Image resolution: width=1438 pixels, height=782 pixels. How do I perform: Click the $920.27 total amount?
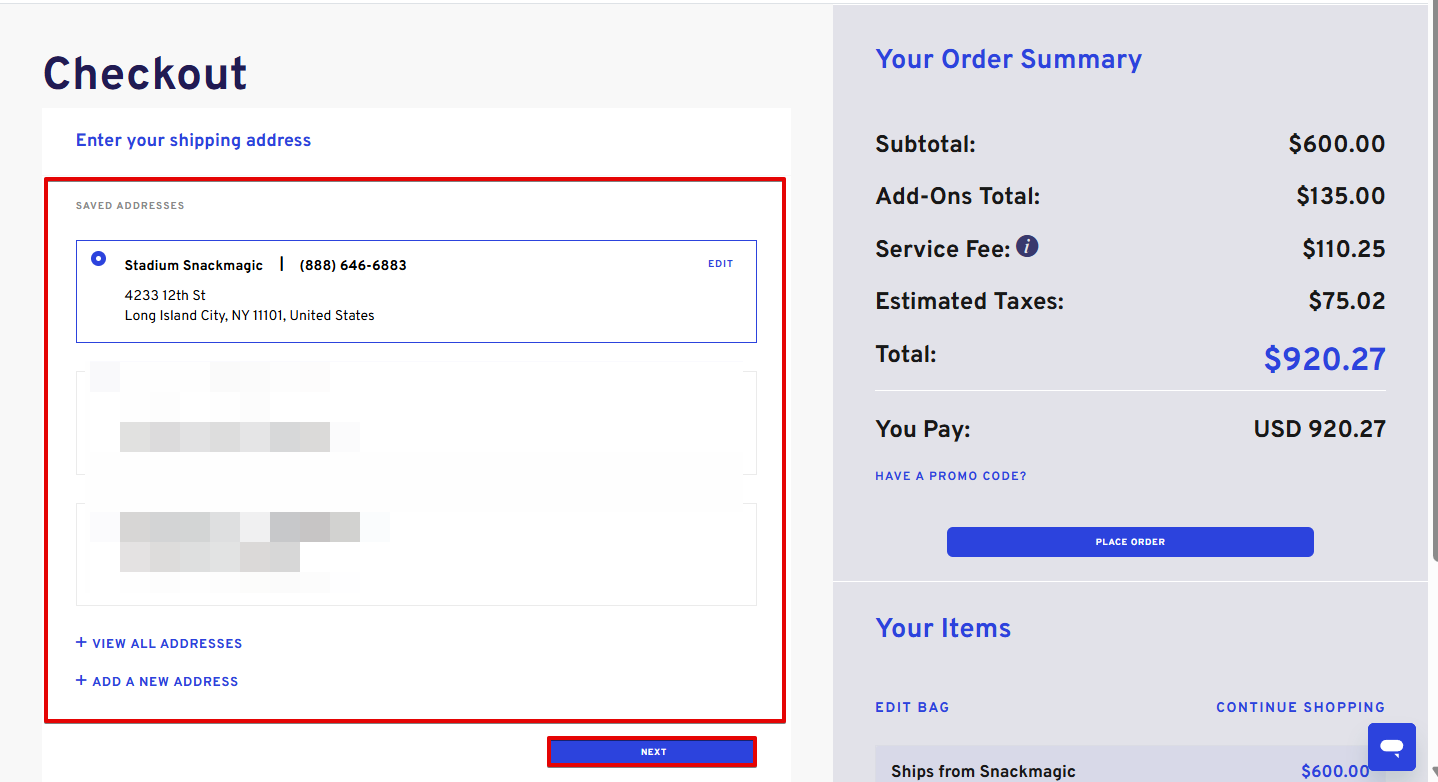click(x=1324, y=358)
